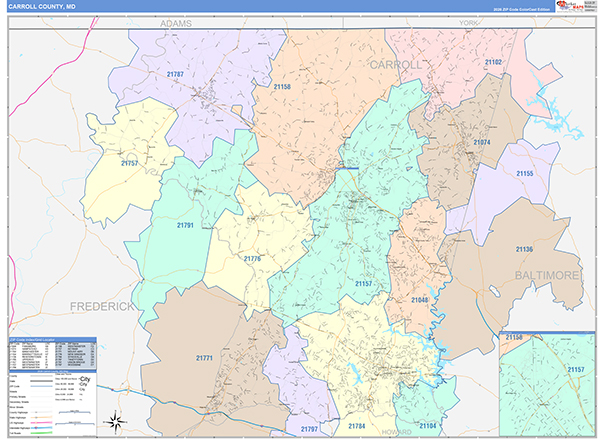Click the YORK county label

pyautogui.click(x=468, y=23)
